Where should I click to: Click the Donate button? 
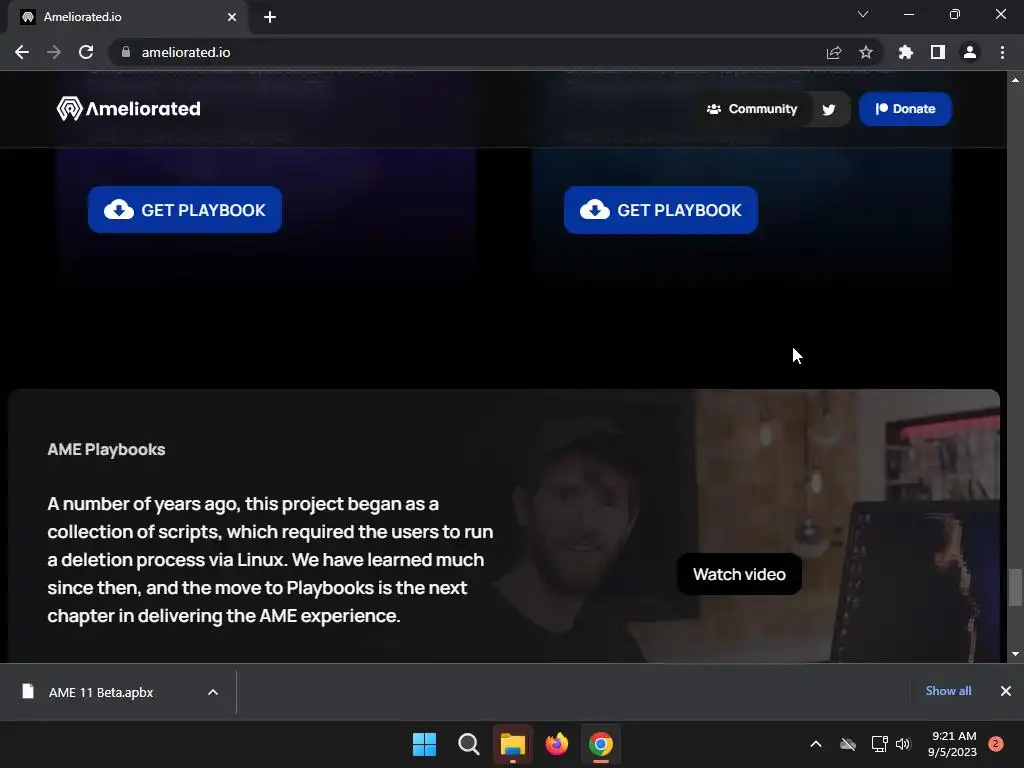click(x=905, y=109)
